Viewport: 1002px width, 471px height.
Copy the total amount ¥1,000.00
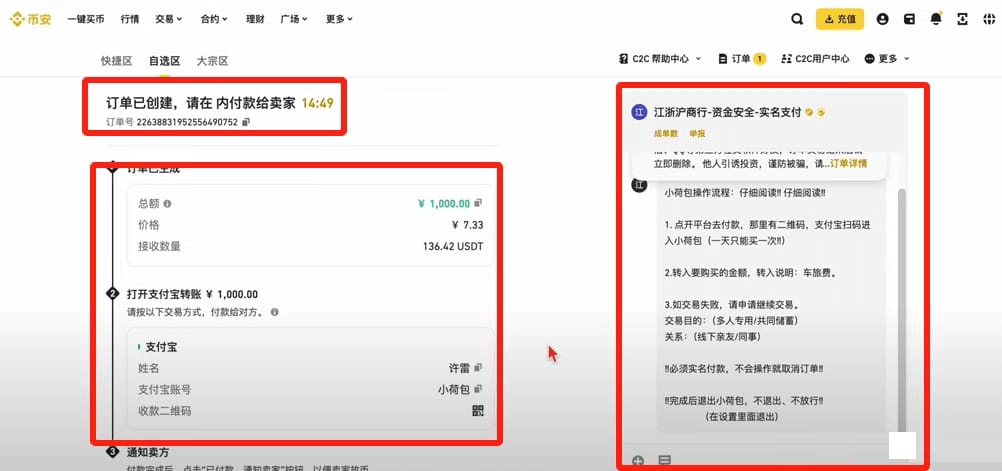pos(478,203)
